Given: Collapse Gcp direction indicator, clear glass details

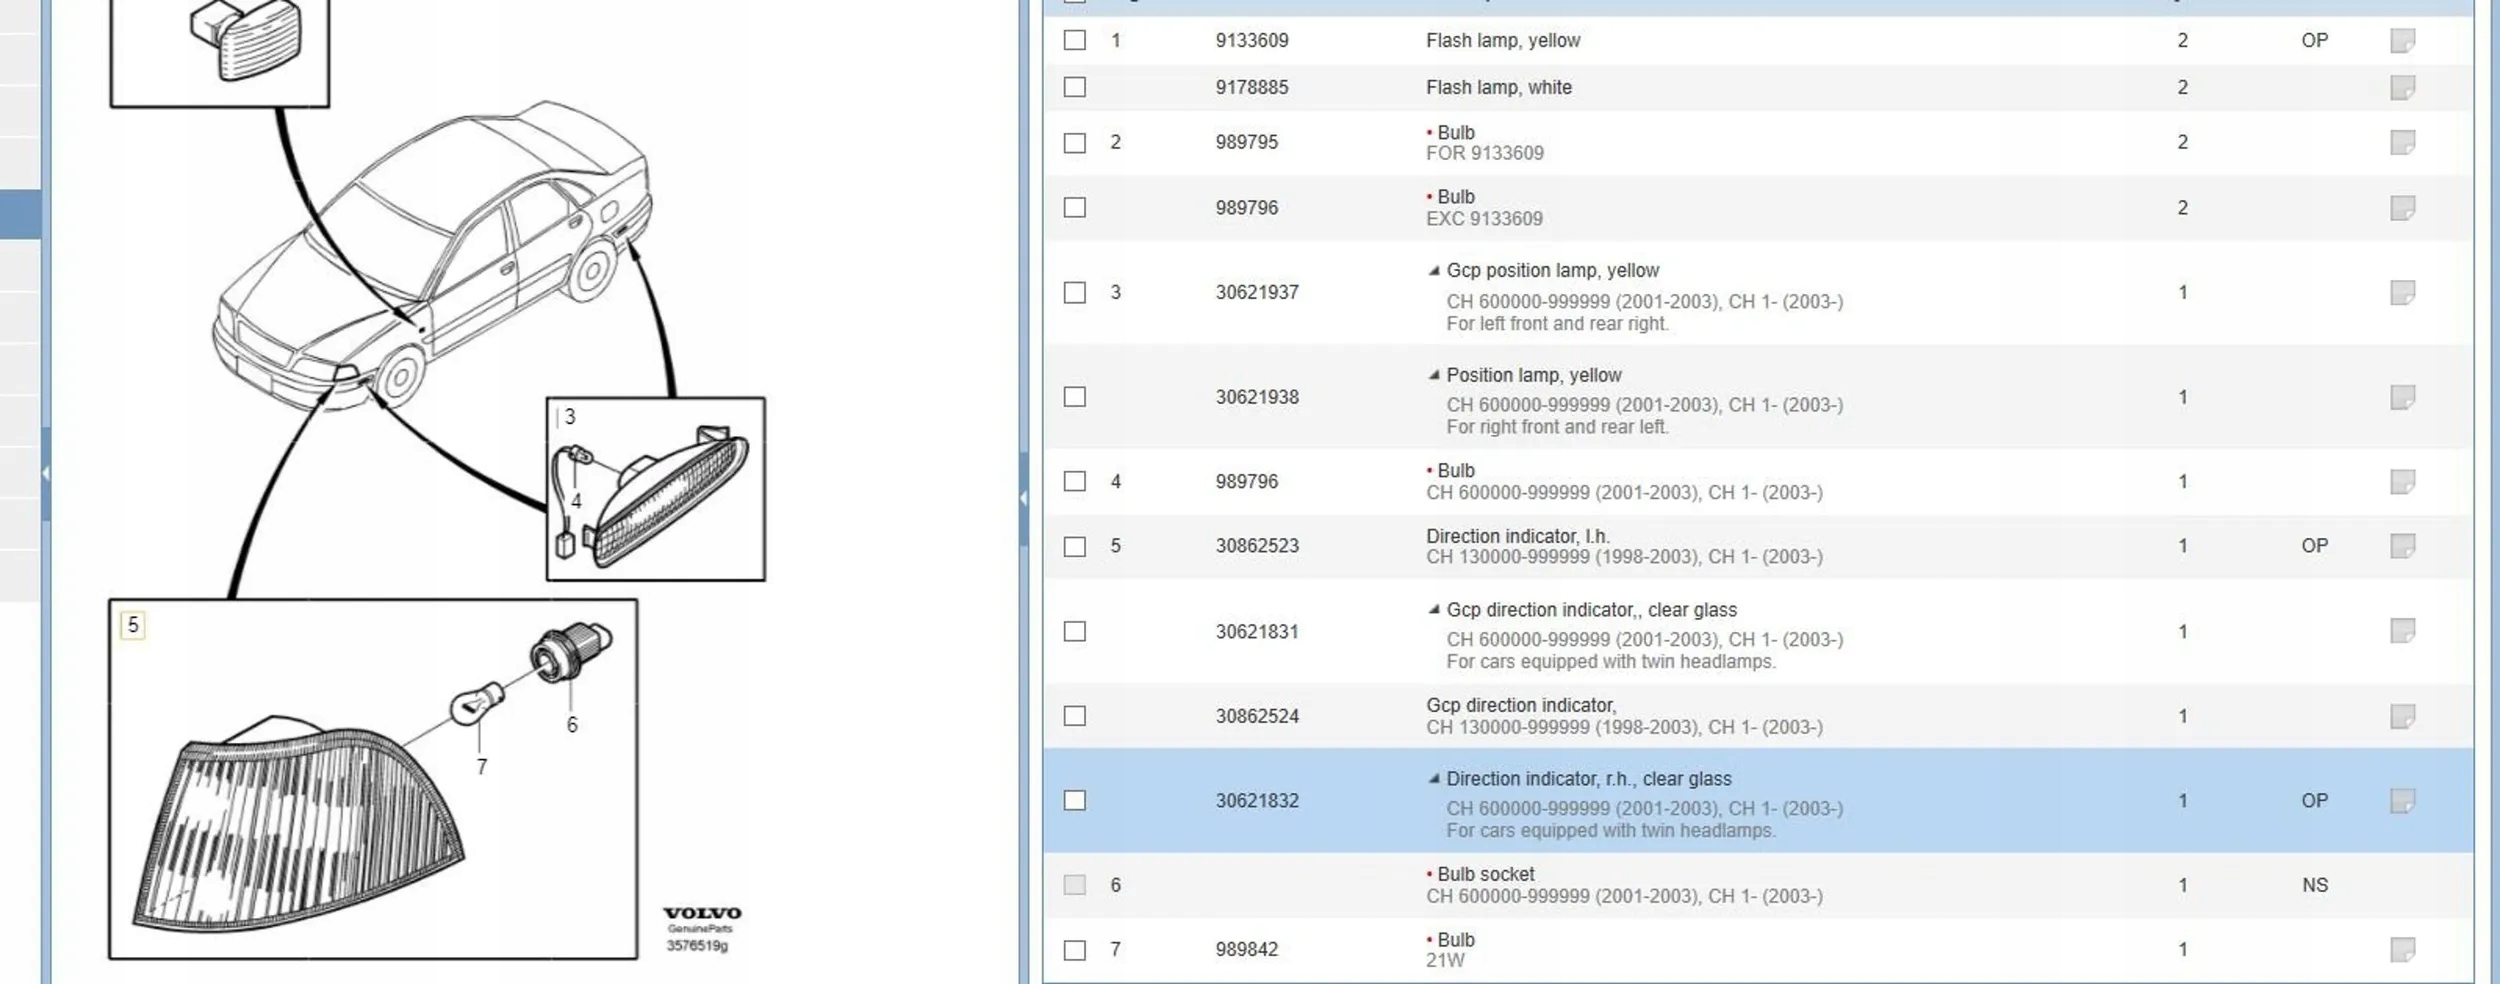Looking at the screenshot, I should pyautogui.click(x=1434, y=609).
